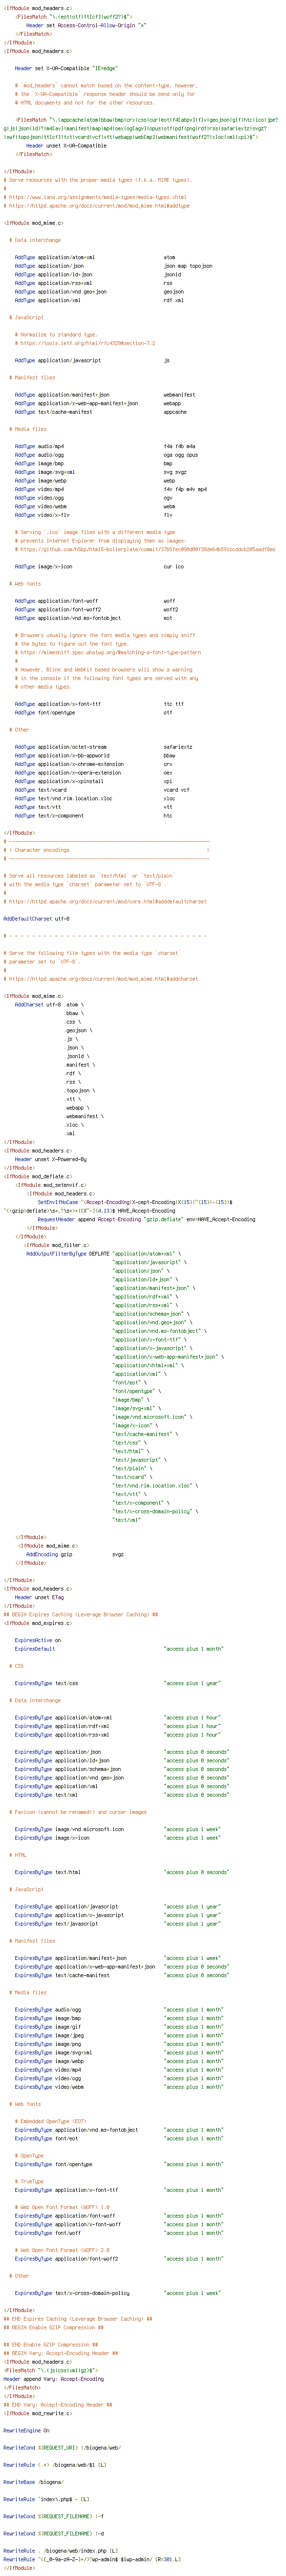Click the 'json map topojson' extensions text
This screenshot has width=286, height=2576.
pyautogui.click(x=188, y=266)
